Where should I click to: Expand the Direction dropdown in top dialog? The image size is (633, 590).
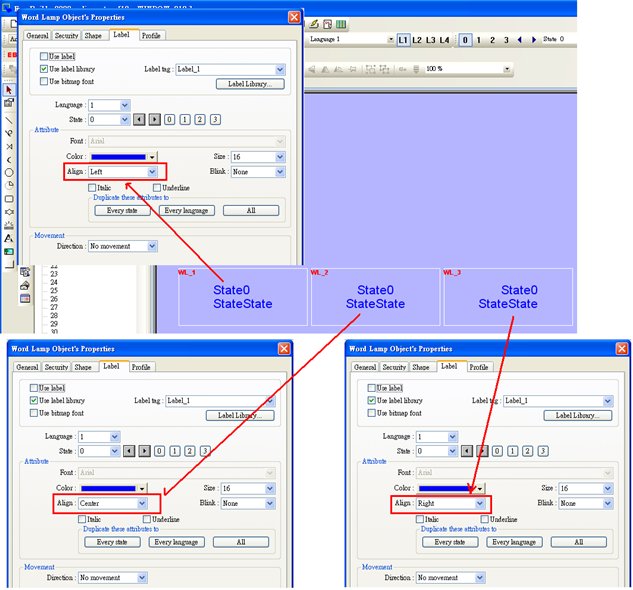tap(123, 246)
